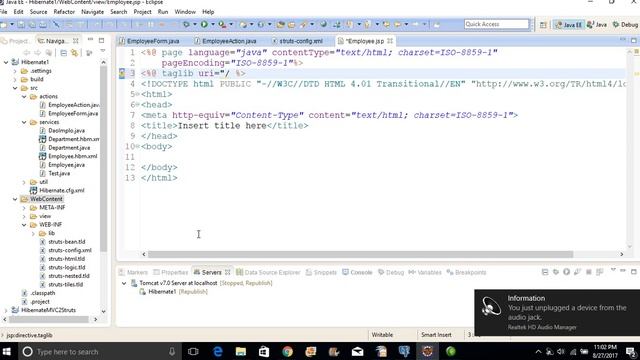Open the Run dropdown arrow beside green play
Viewport: 640px width, 360px height.
[213, 24]
